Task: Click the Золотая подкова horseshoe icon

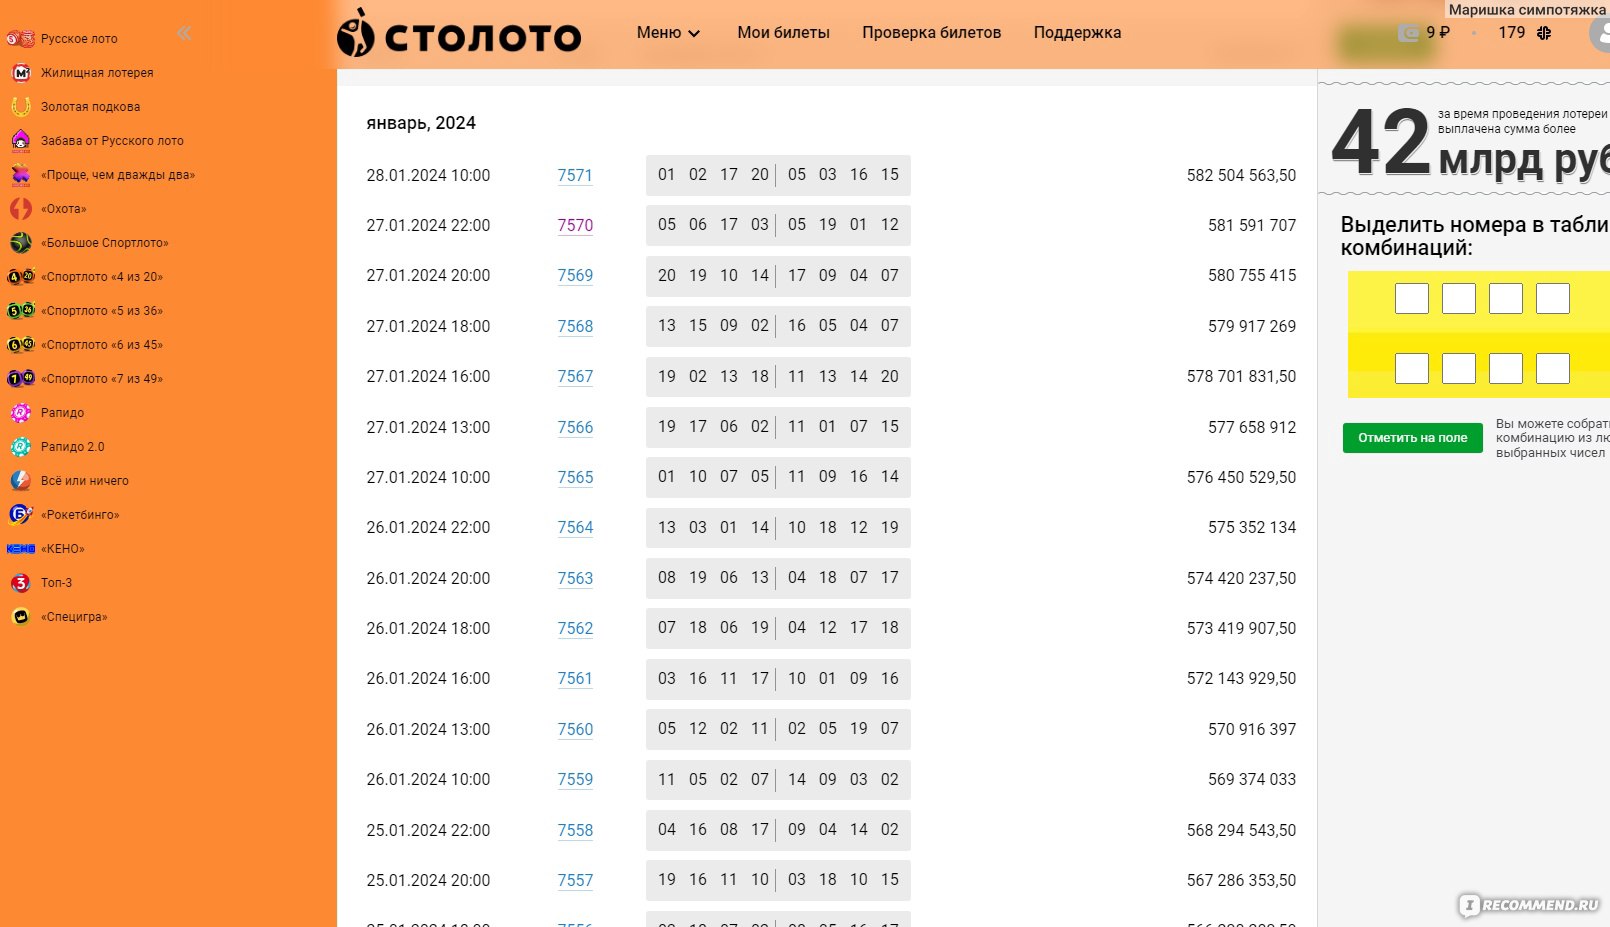Action: tap(21, 107)
